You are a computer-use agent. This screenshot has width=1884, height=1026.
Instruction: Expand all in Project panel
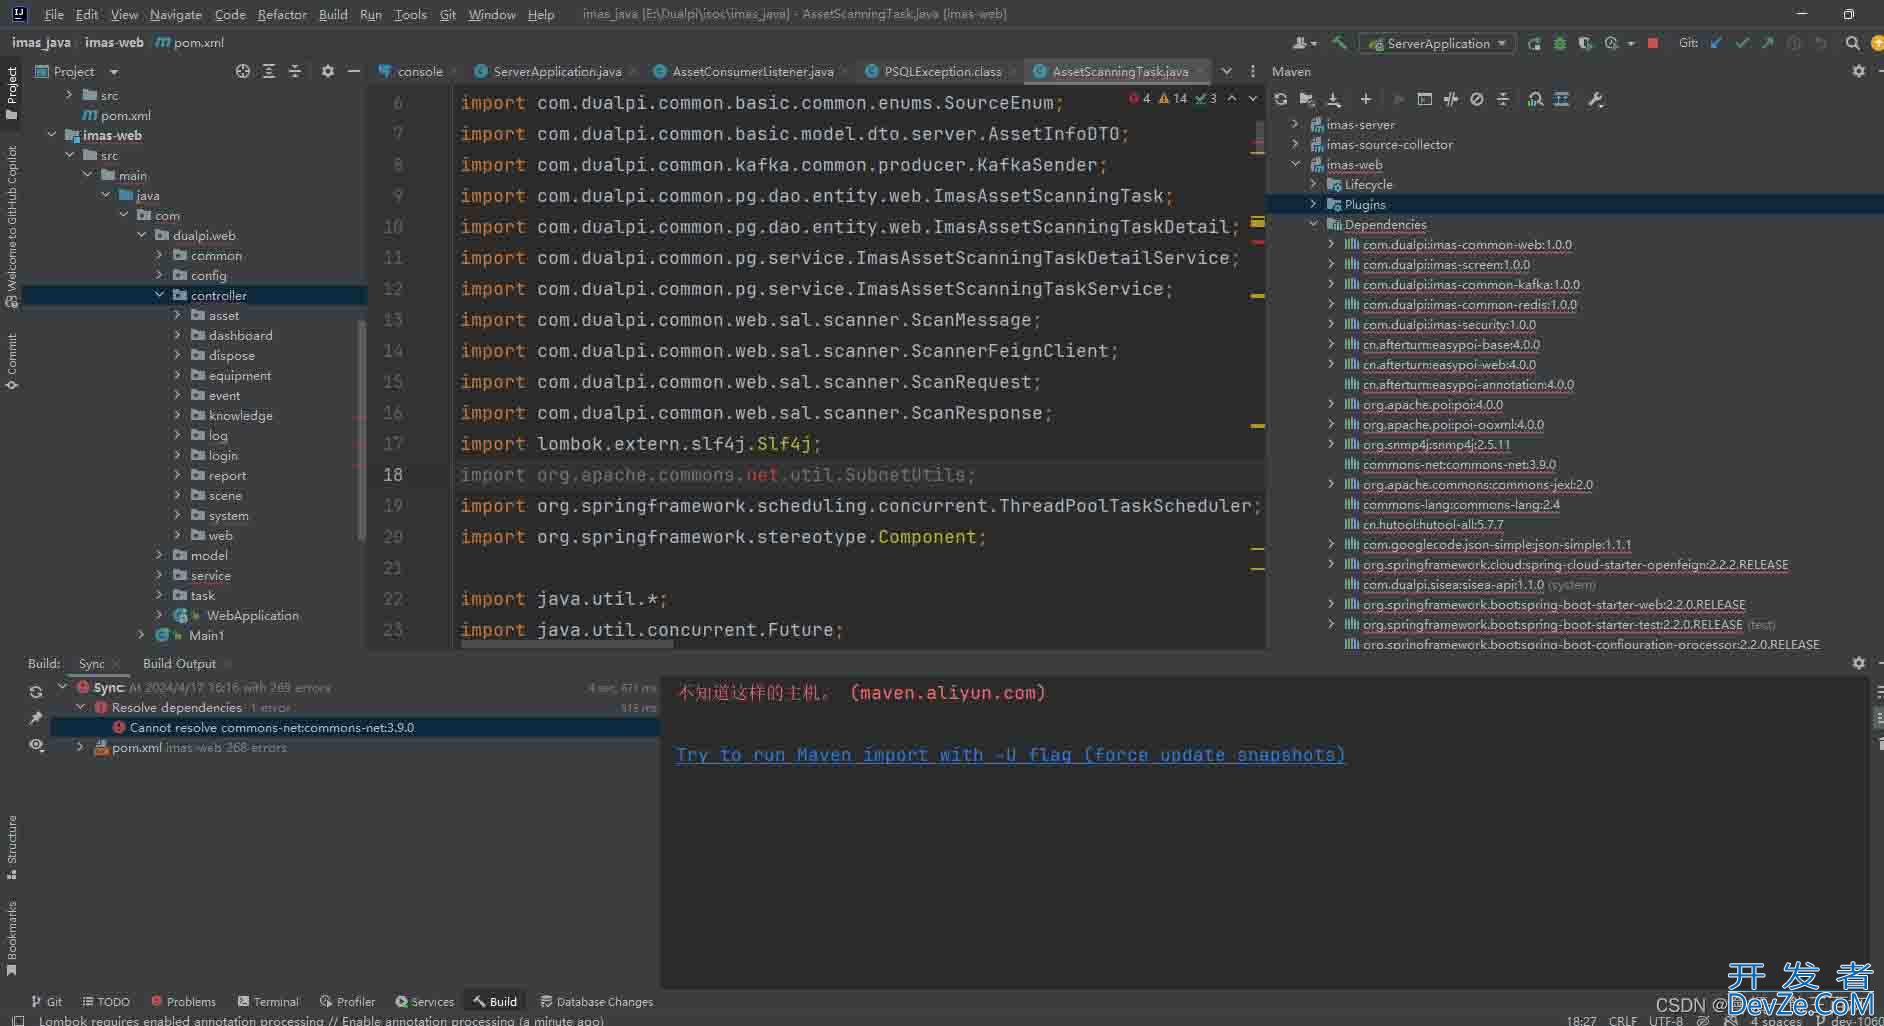pos(269,71)
